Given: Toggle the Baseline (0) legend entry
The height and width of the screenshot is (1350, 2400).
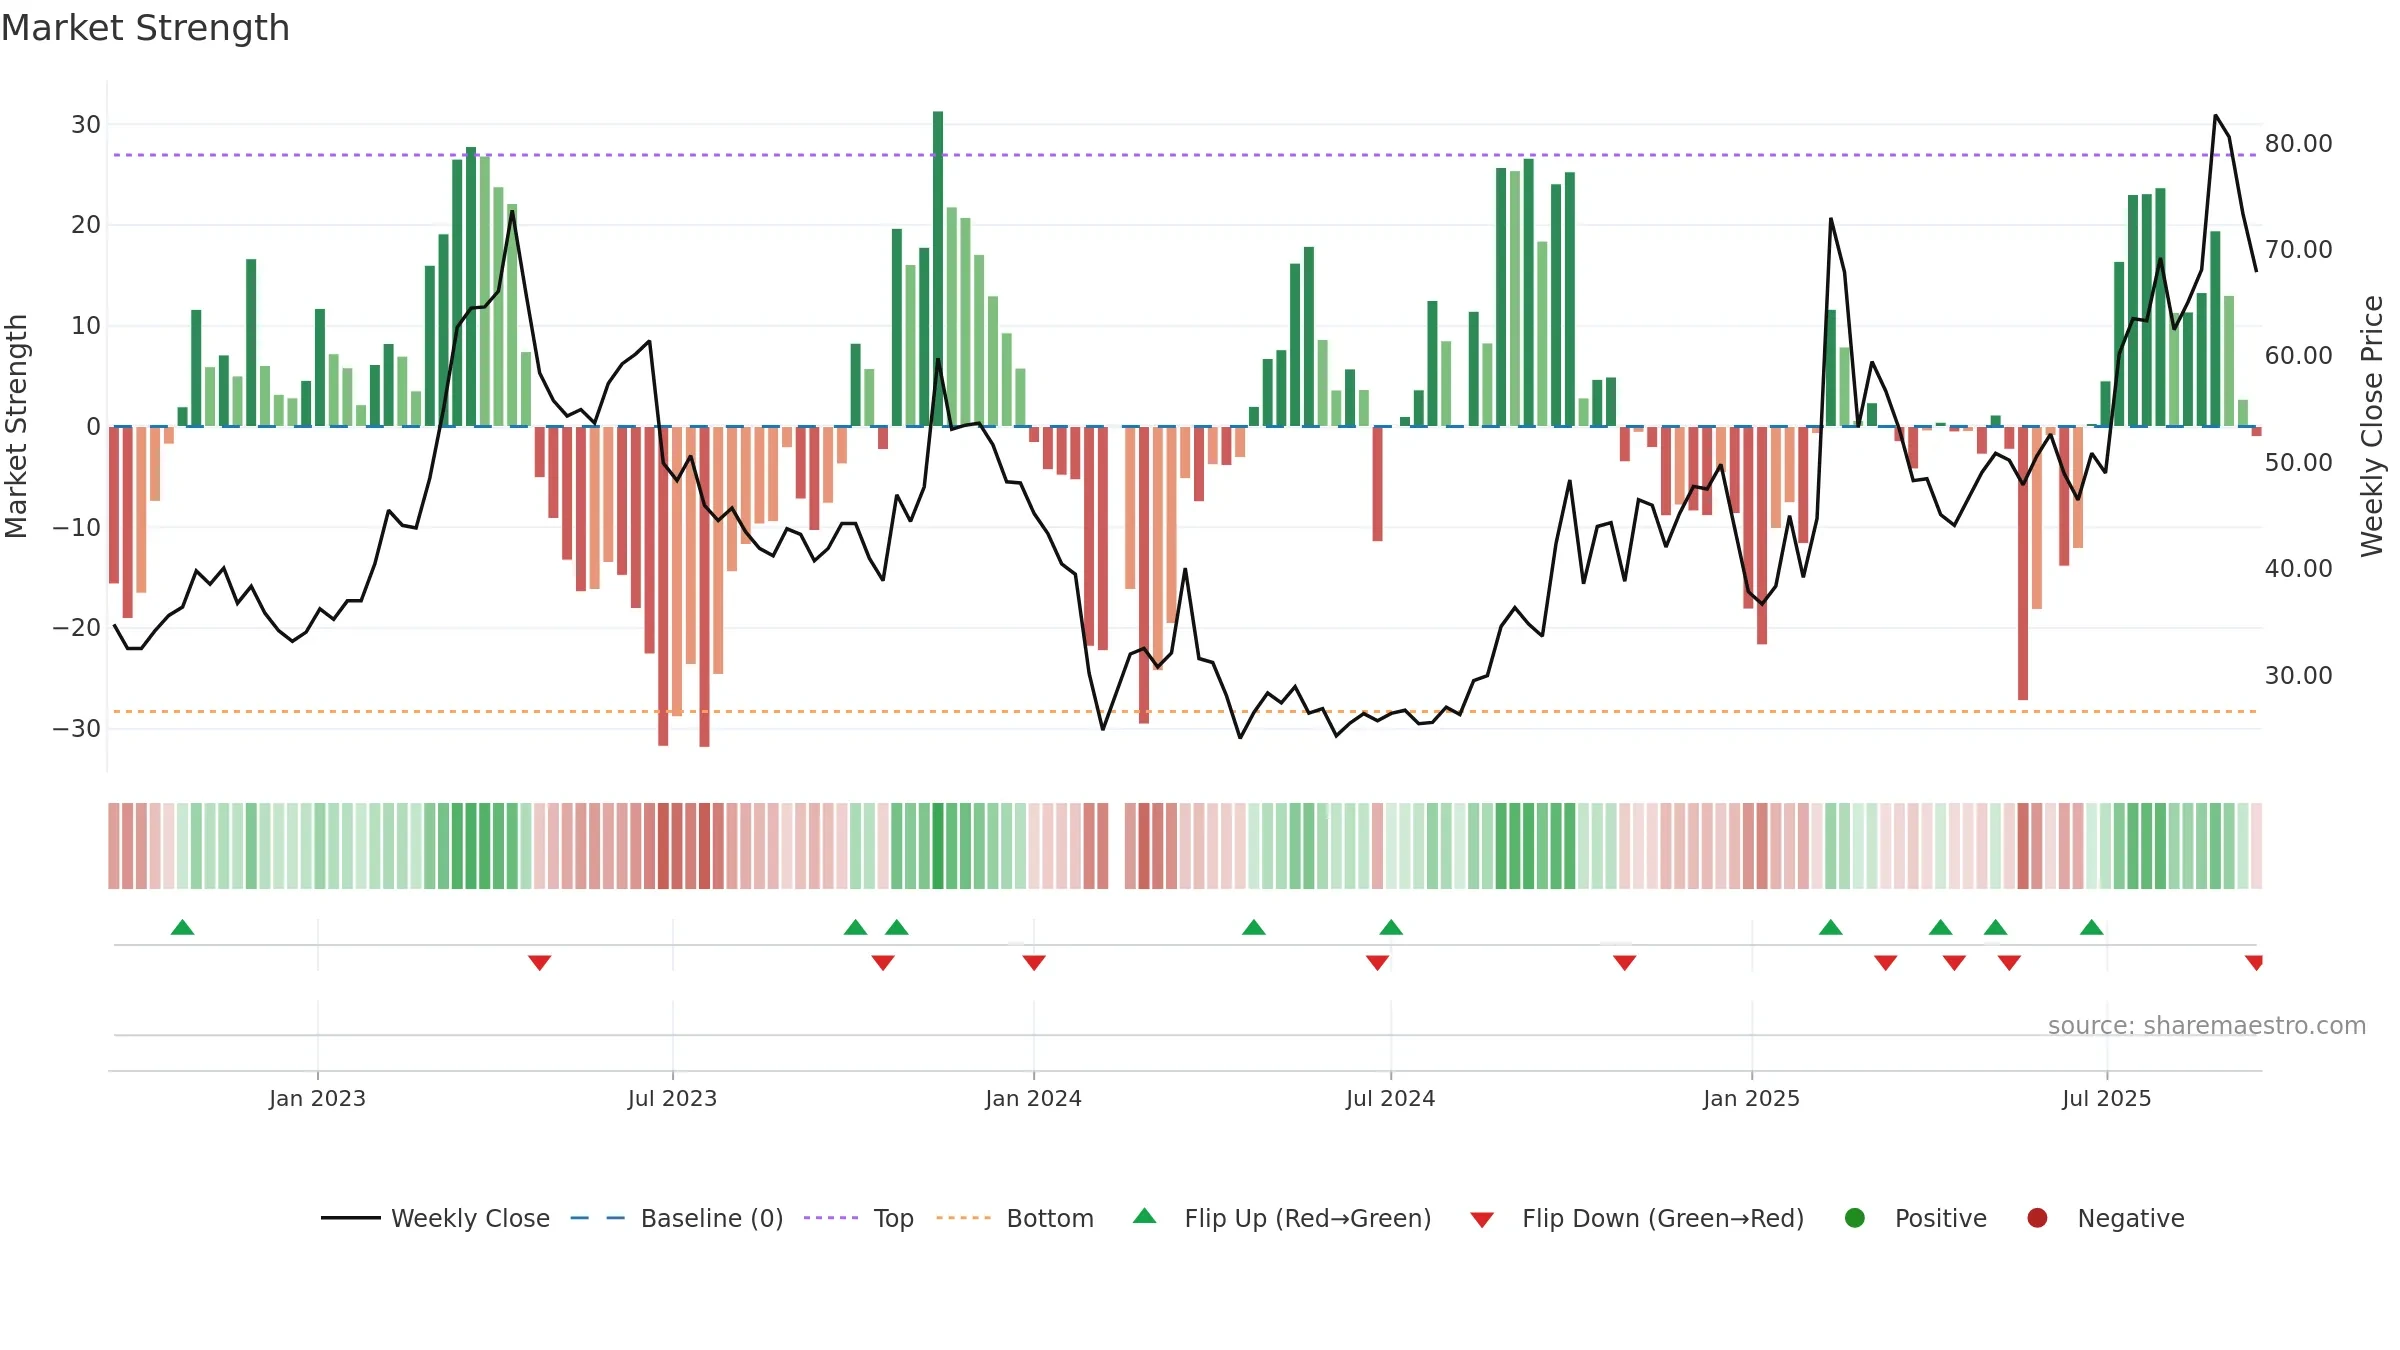Looking at the screenshot, I should [x=677, y=1218].
